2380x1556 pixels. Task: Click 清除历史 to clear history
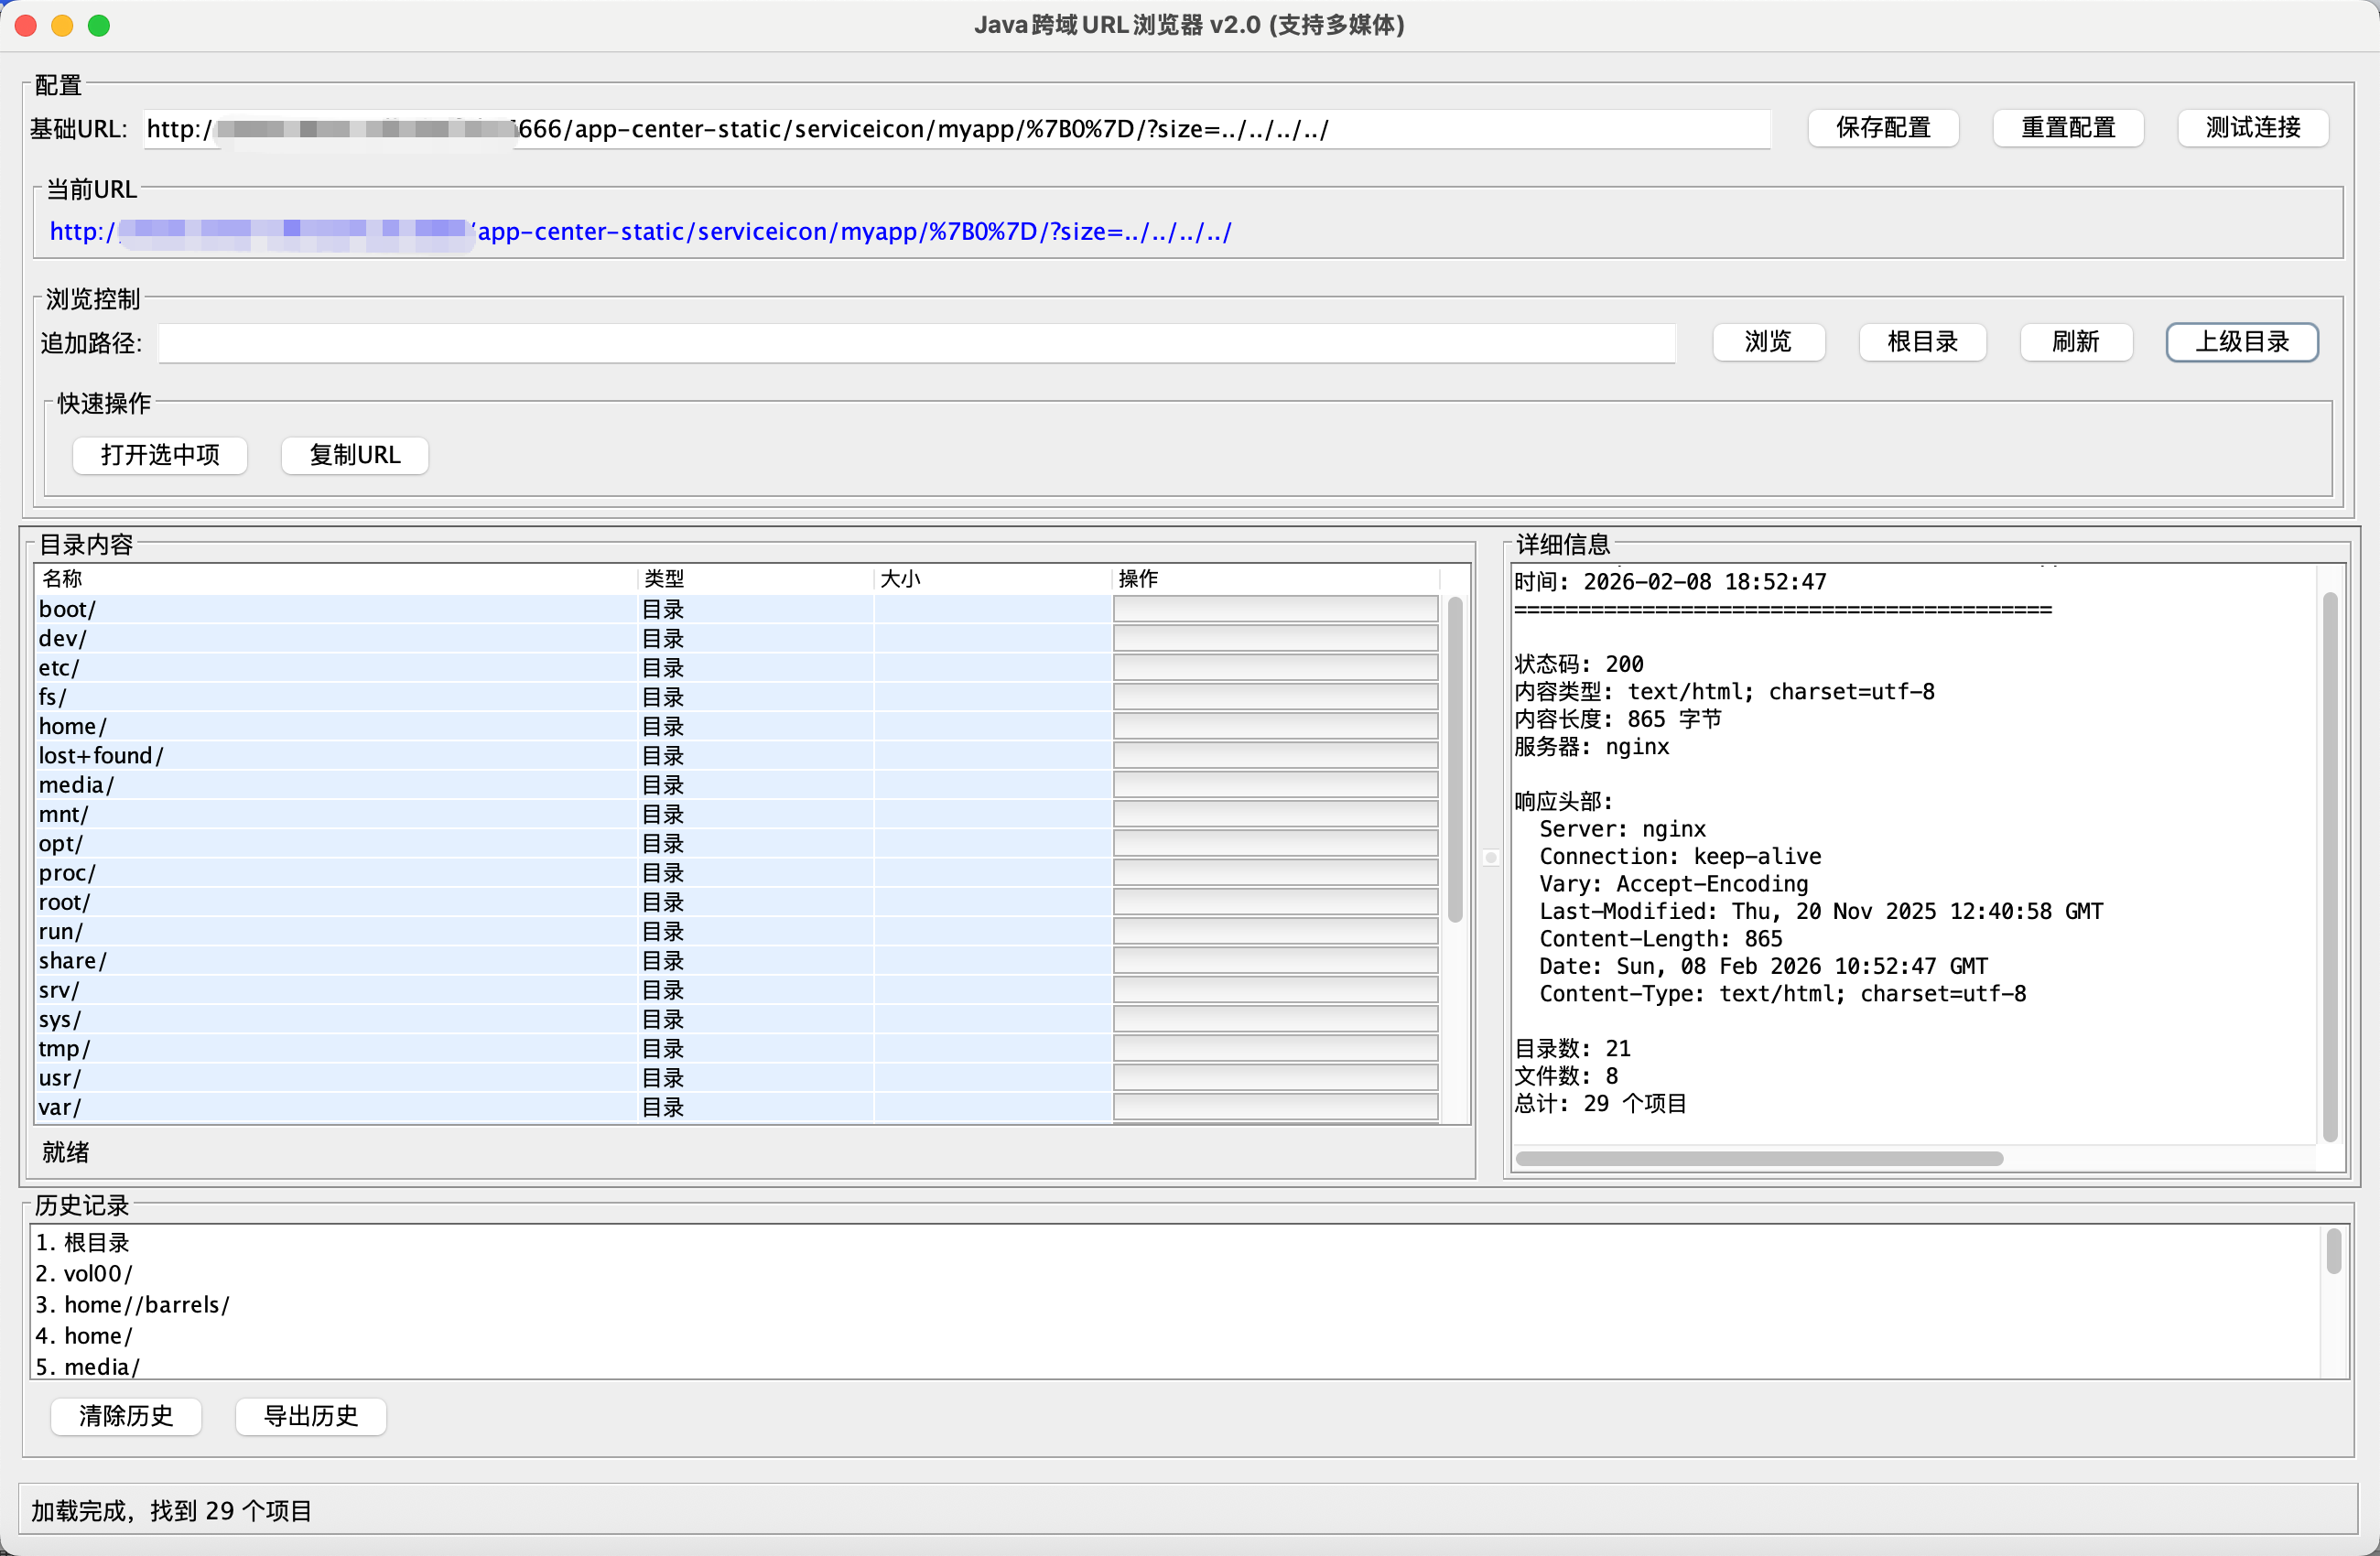pos(126,1416)
